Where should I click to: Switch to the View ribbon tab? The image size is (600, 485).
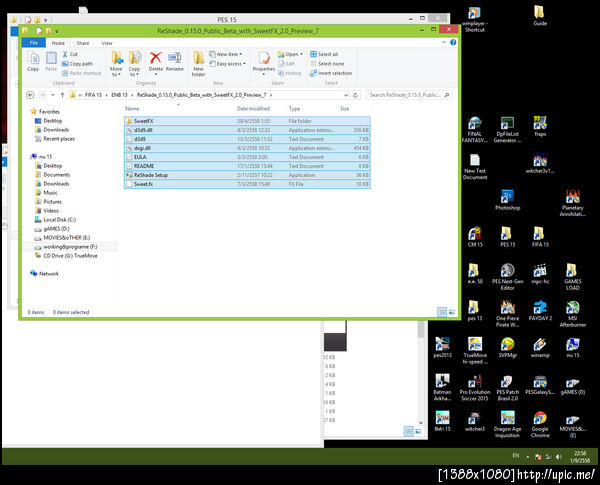107,43
